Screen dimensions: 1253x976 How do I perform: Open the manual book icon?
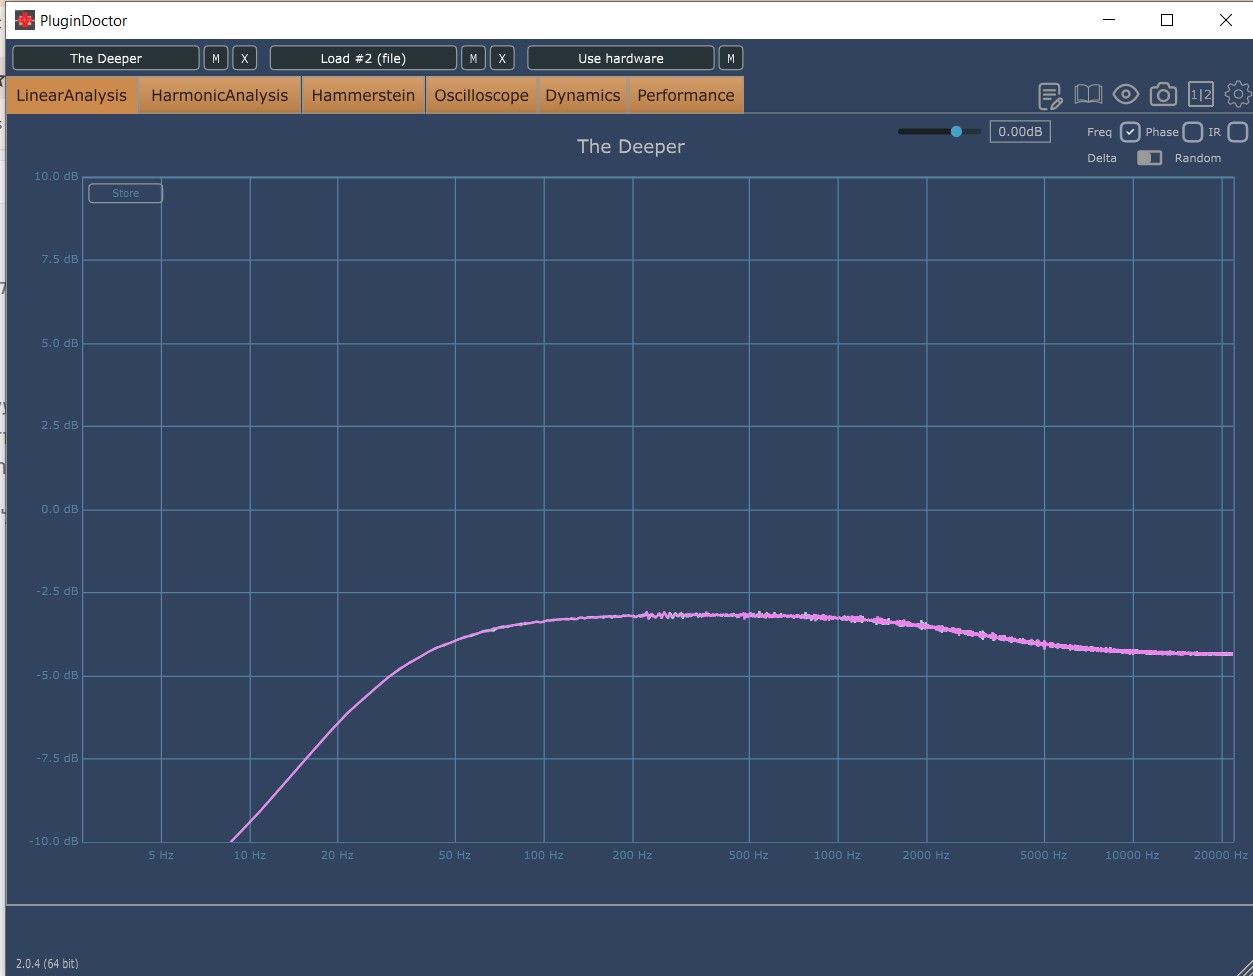[1088, 95]
